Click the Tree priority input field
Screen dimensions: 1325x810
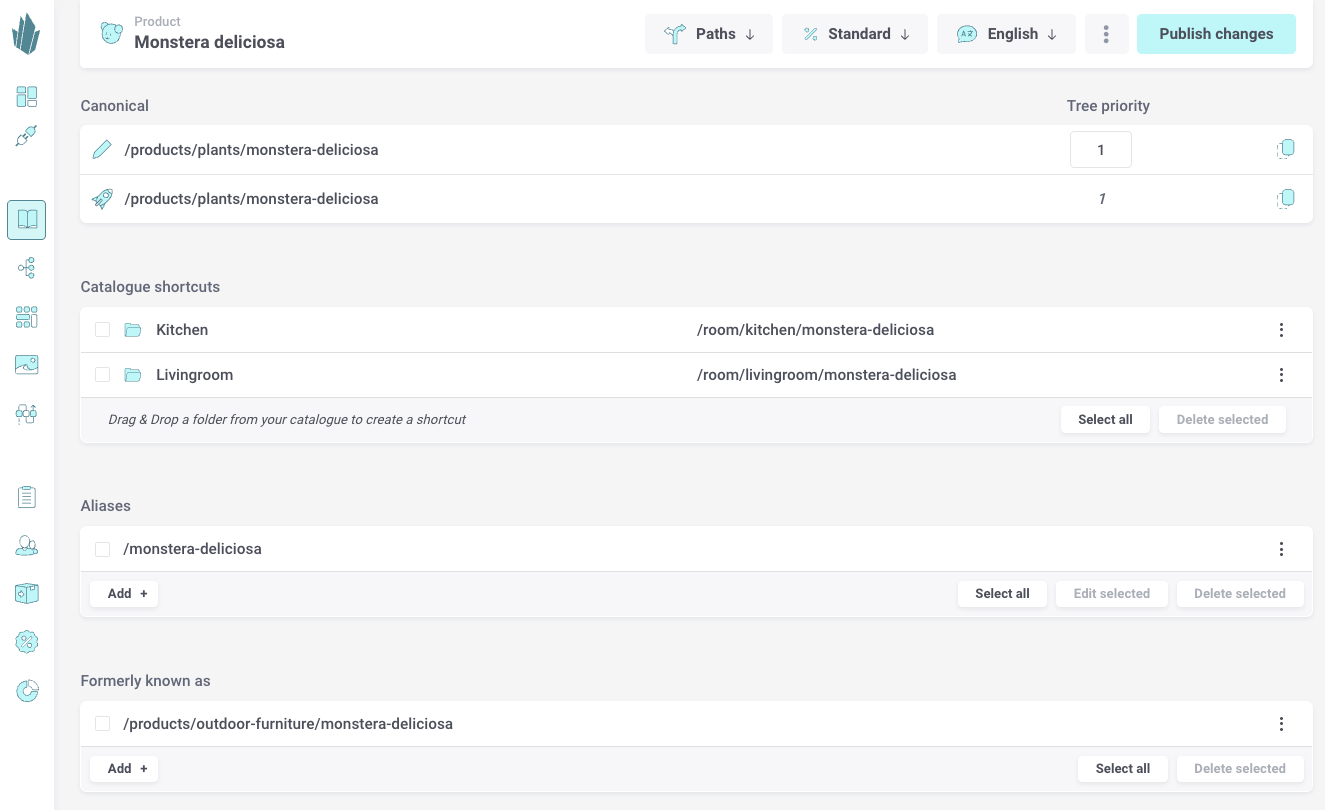pyautogui.click(x=1100, y=150)
